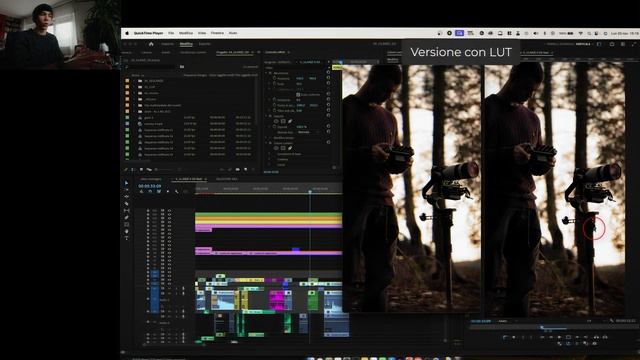
Task: Click new item icon in Project panel footer
Action: [x=245, y=169]
